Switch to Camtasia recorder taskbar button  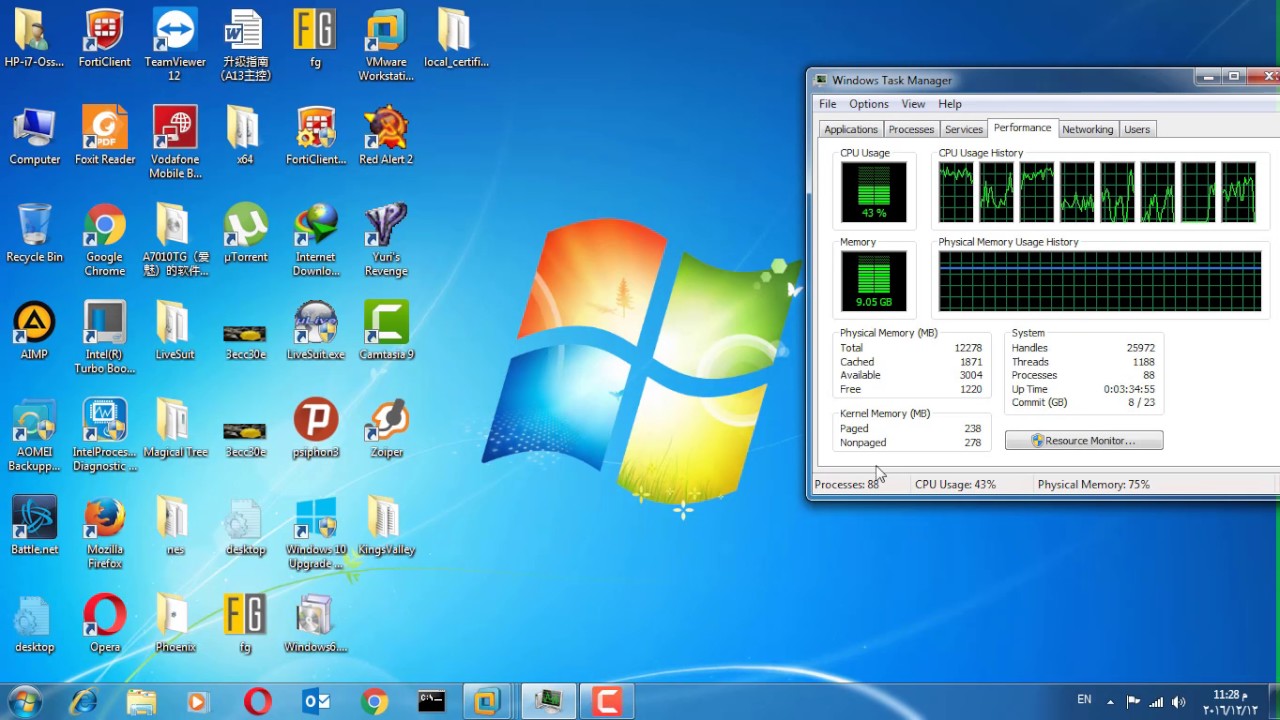coord(607,702)
